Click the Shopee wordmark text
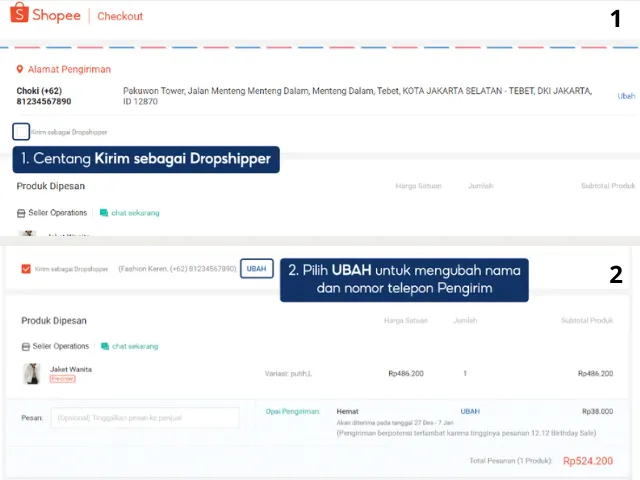The image size is (640, 480). click(56, 16)
